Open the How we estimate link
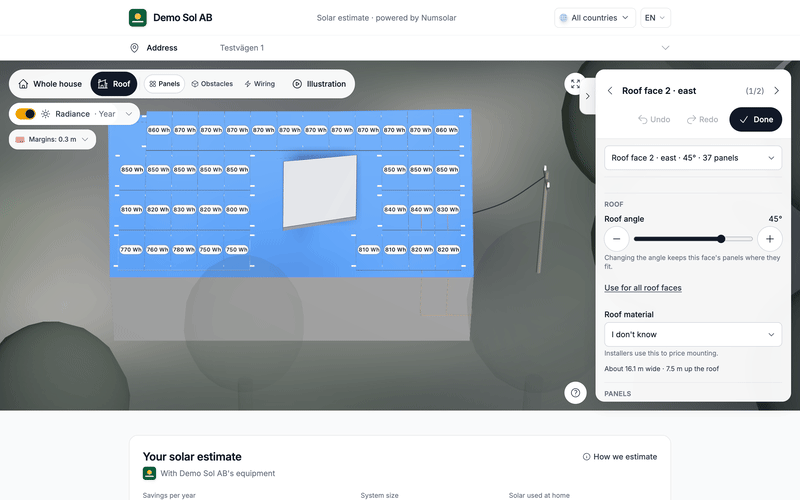 tap(620, 457)
